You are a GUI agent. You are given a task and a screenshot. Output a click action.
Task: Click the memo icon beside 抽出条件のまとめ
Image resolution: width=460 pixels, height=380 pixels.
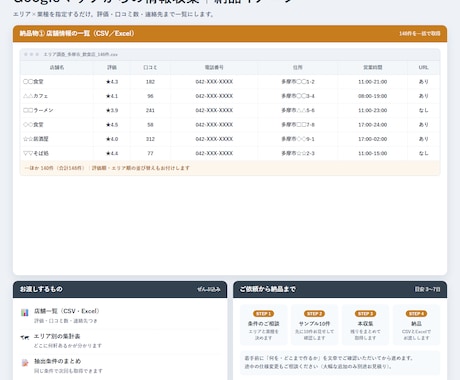(x=25, y=362)
